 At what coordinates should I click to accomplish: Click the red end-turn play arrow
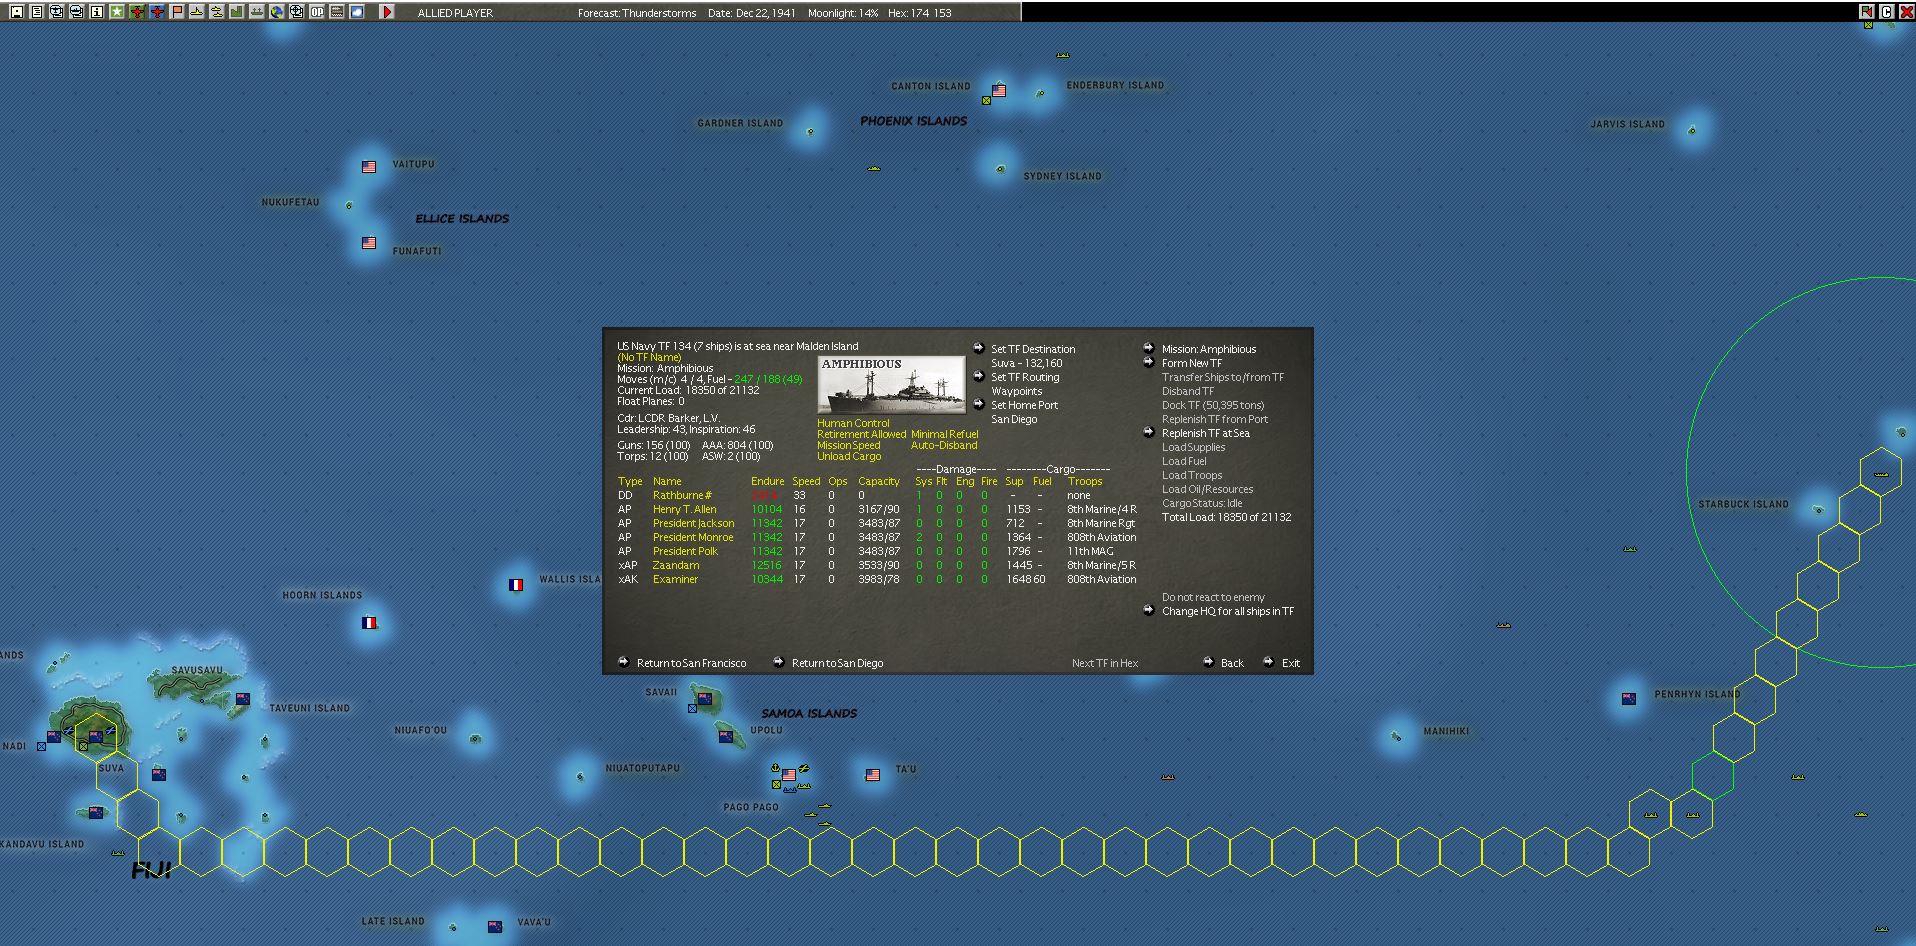pos(387,12)
